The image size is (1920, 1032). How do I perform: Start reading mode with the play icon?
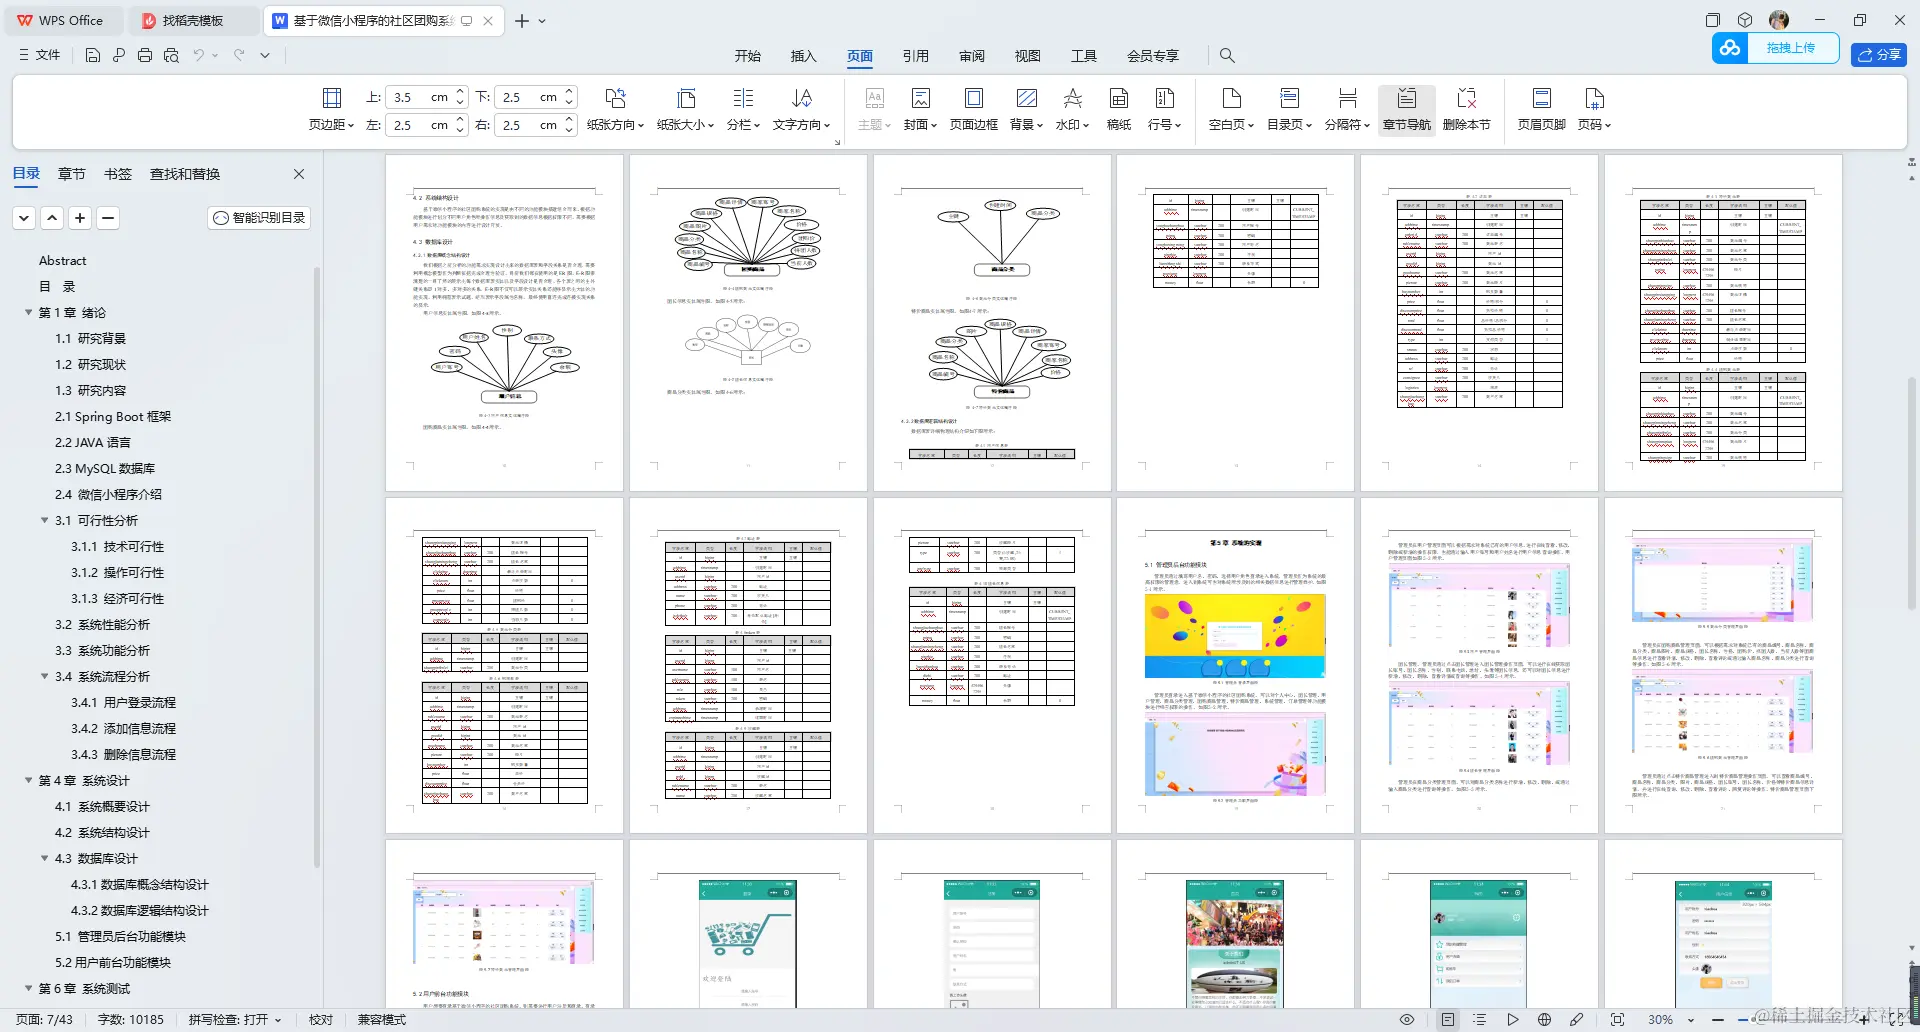pos(1512,1020)
